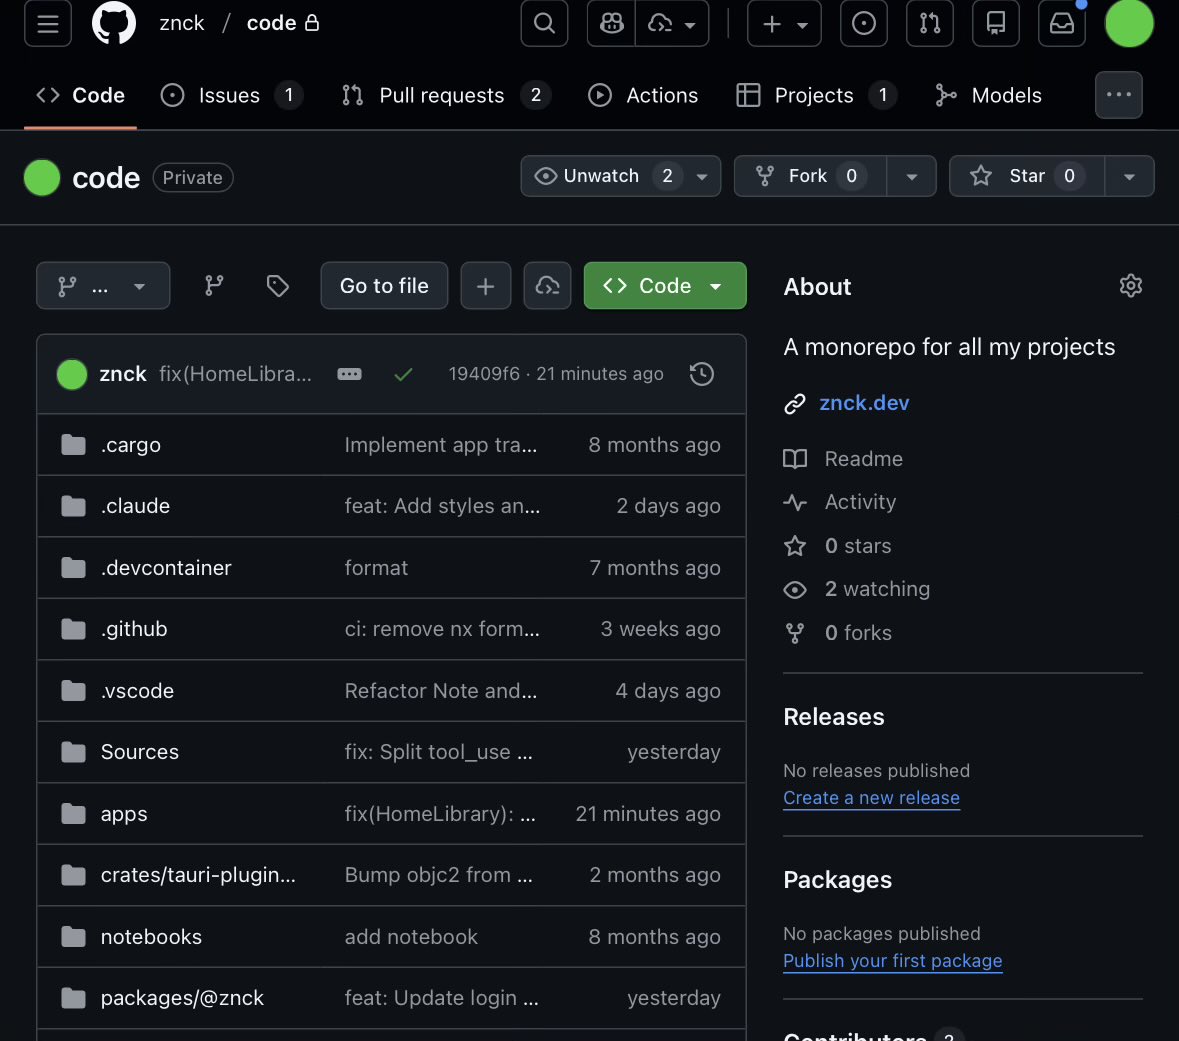The image size is (1179, 1041).
Task: Expand the Fork options dropdown arrow
Action: (x=911, y=176)
